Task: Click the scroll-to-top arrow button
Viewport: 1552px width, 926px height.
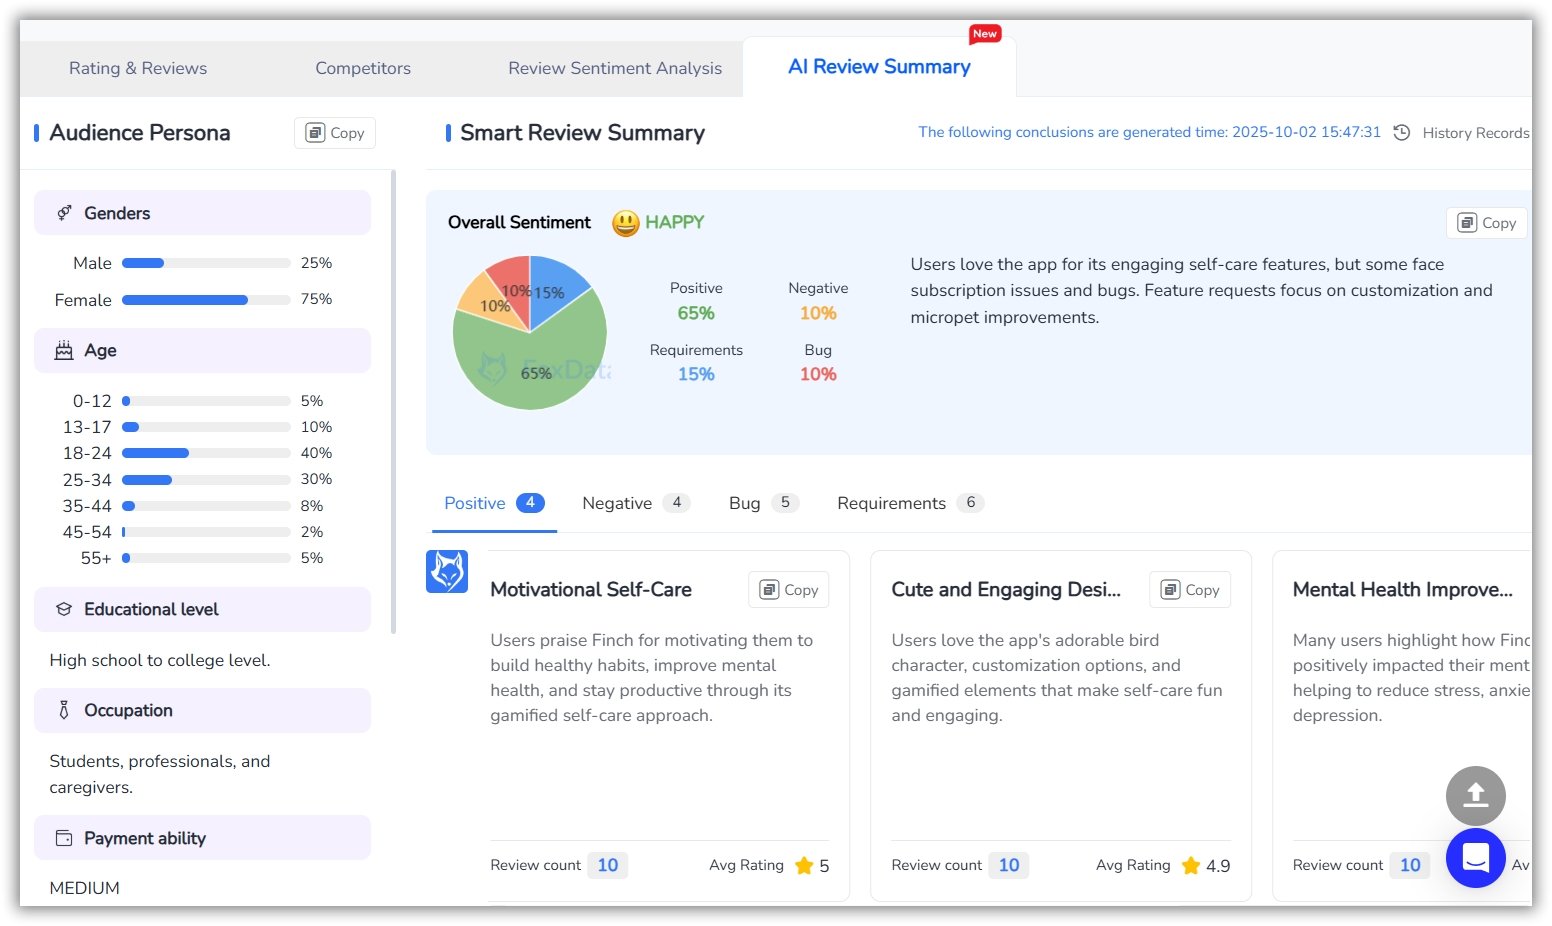Action: pos(1475,796)
